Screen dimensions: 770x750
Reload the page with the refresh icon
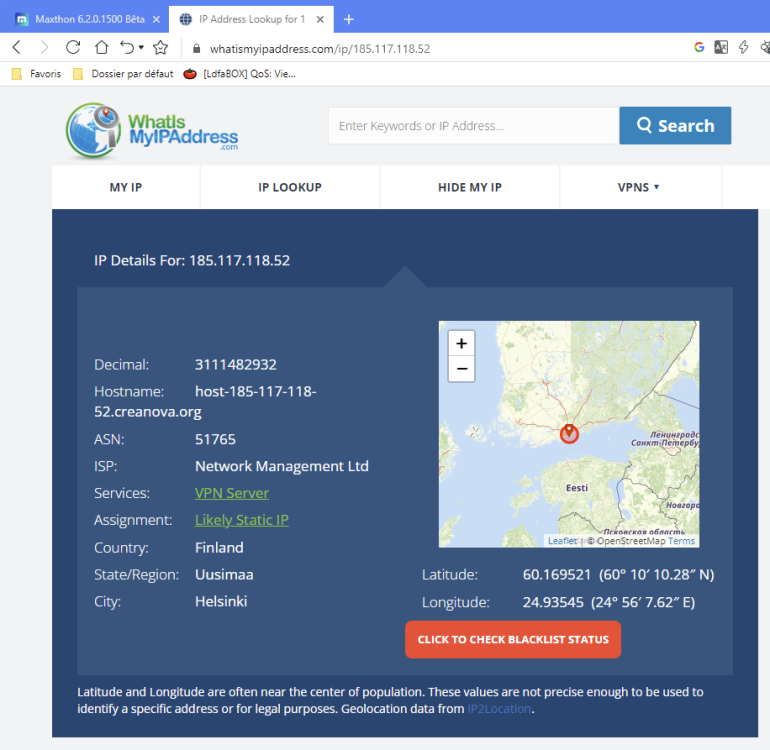tap(73, 47)
